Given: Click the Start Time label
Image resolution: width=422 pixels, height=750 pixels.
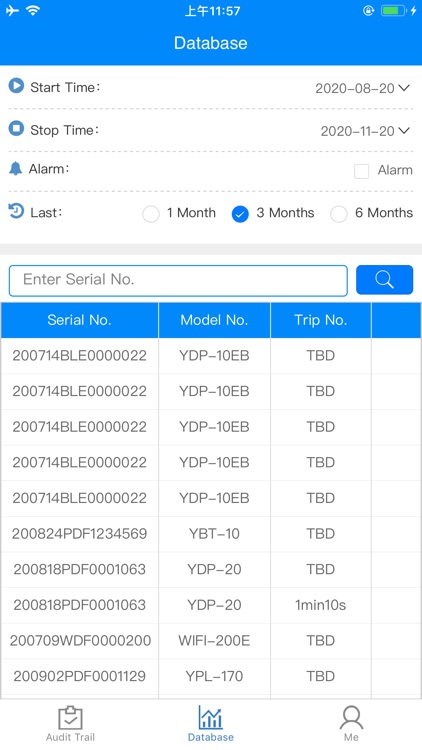Looking at the screenshot, I should (65, 88).
